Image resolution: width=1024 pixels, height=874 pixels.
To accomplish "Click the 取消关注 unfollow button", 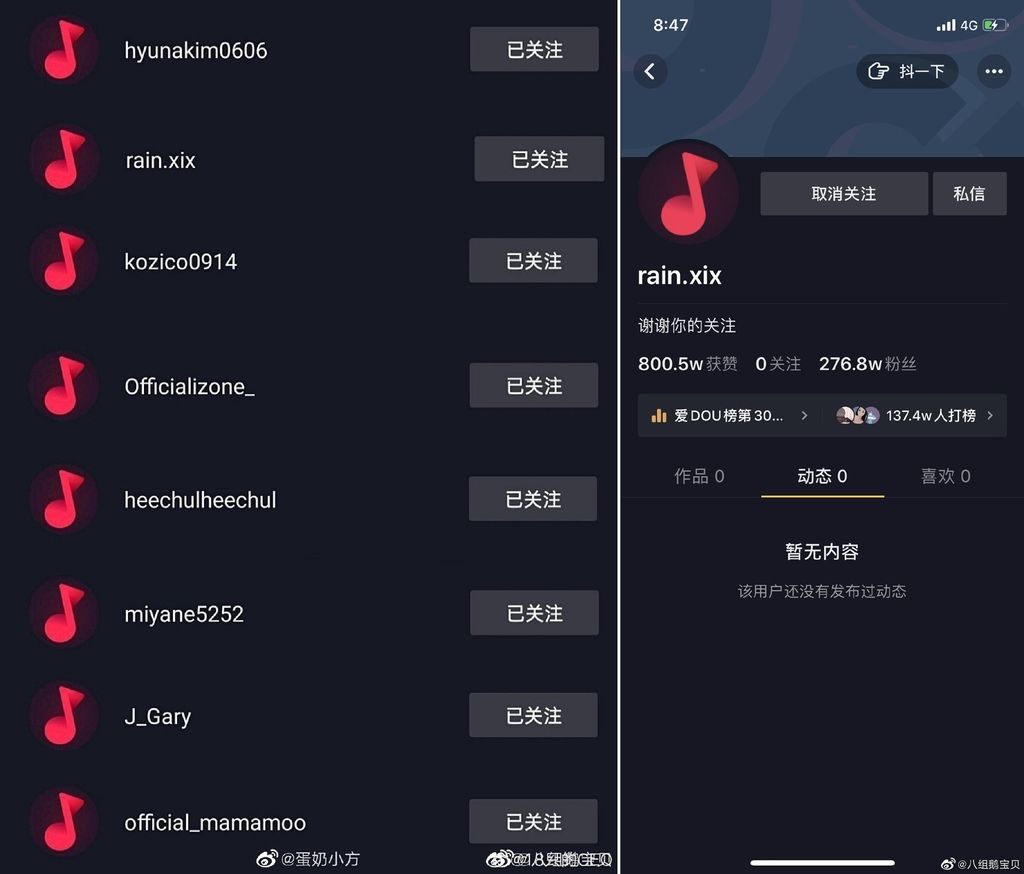I will coord(844,193).
